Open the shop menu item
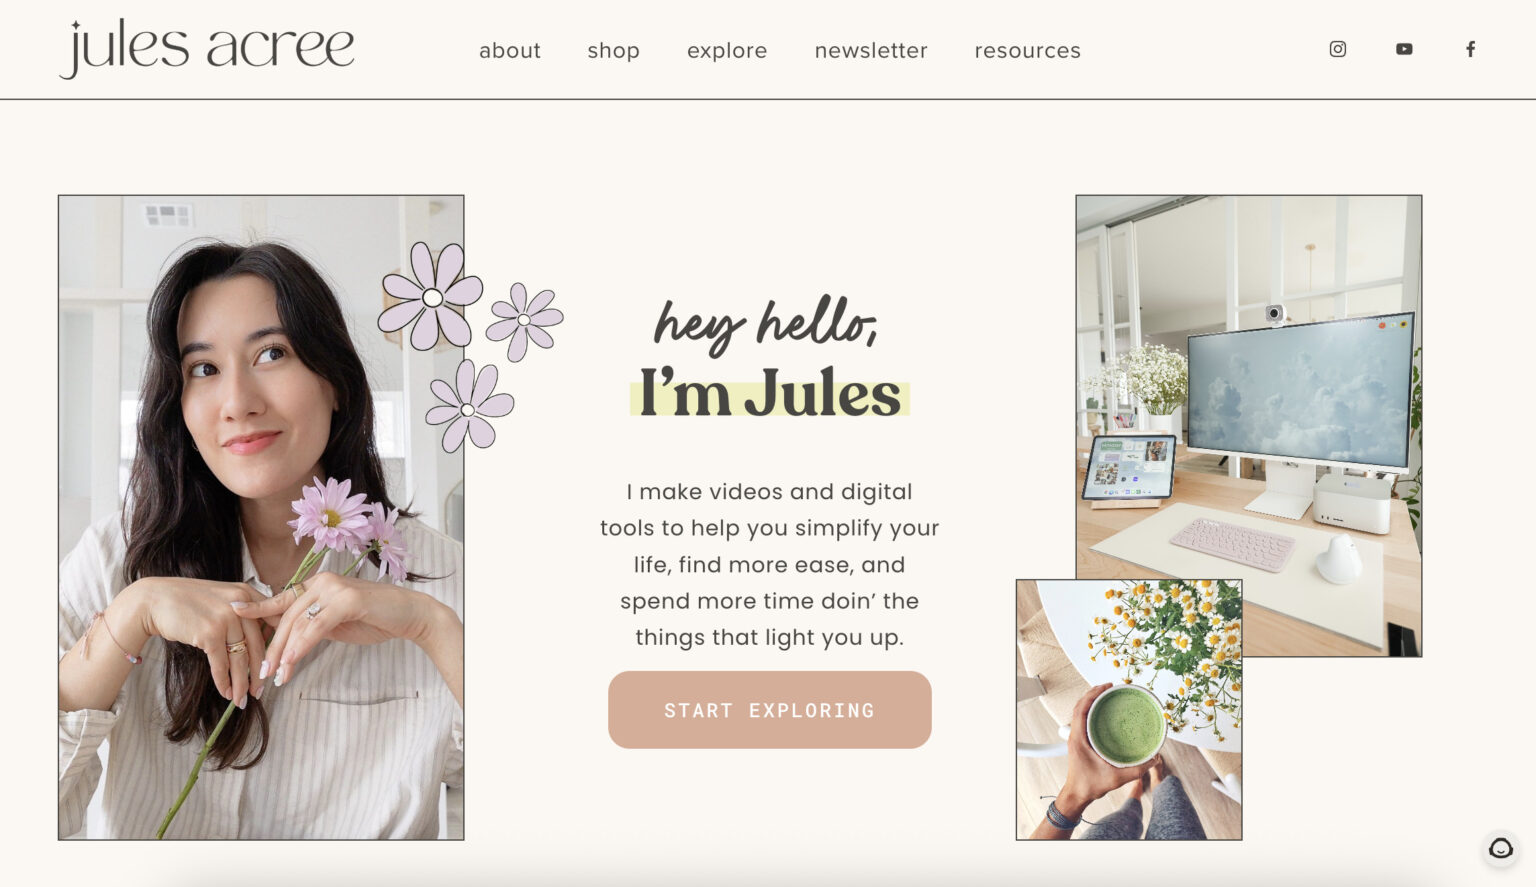This screenshot has height=887, width=1536. click(x=613, y=50)
